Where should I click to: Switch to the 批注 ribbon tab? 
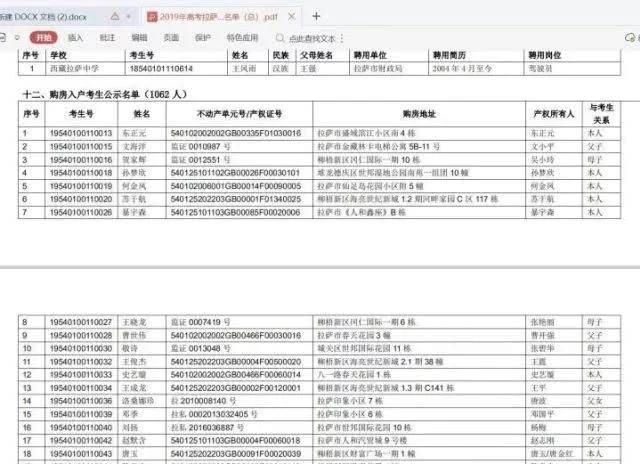107,37
